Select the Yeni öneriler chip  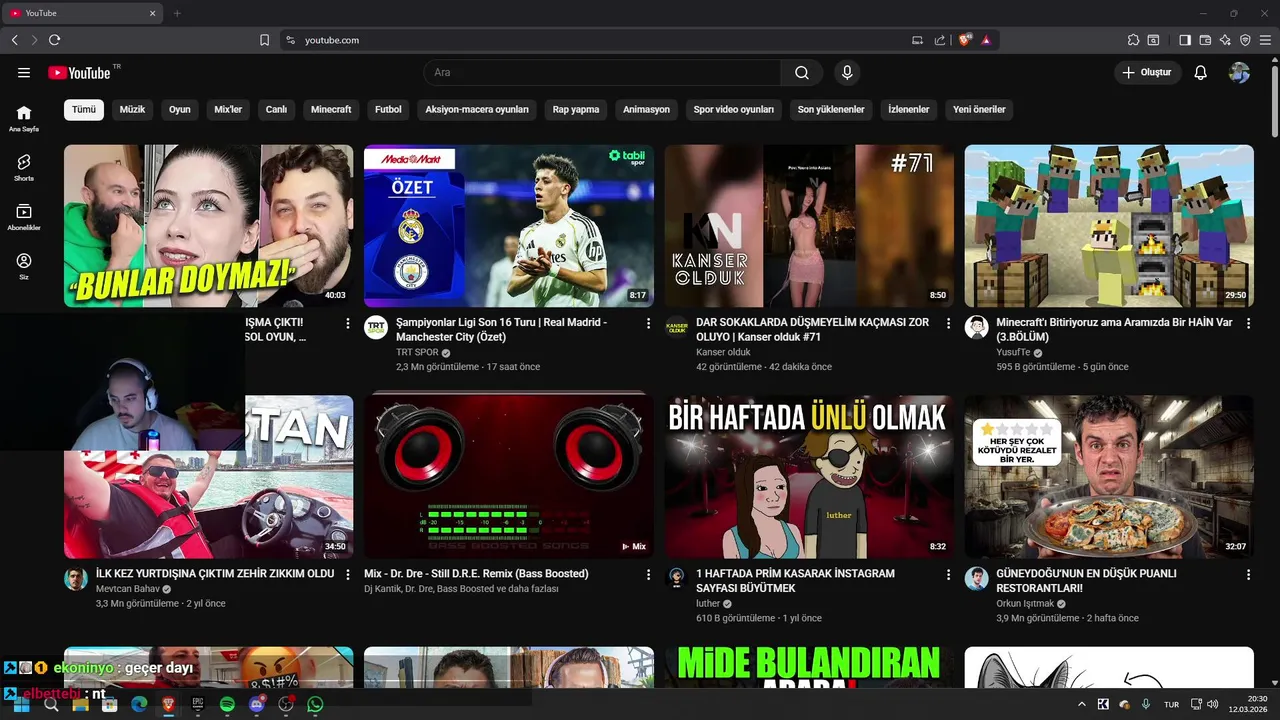pos(979,109)
